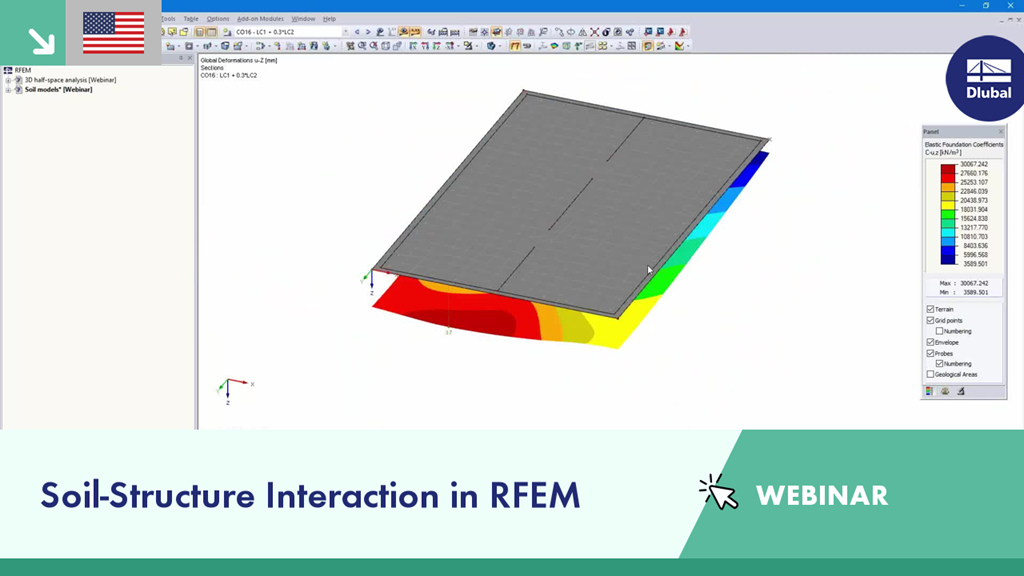
Task: Expand the Soil models tree node
Action: 8,89
